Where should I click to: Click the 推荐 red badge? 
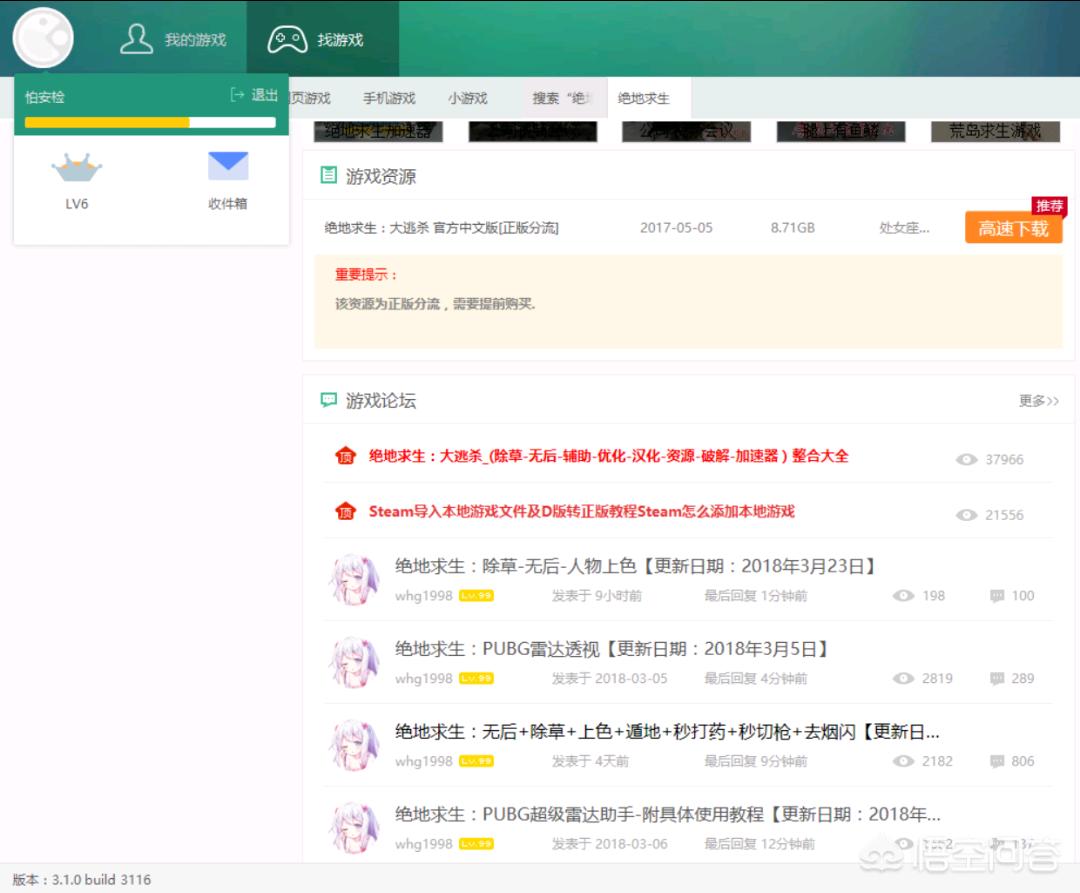pyautogui.click(x=1049, y=206)
